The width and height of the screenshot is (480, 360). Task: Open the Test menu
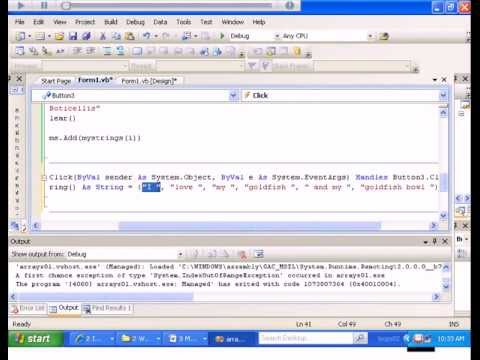pos(206,22)
